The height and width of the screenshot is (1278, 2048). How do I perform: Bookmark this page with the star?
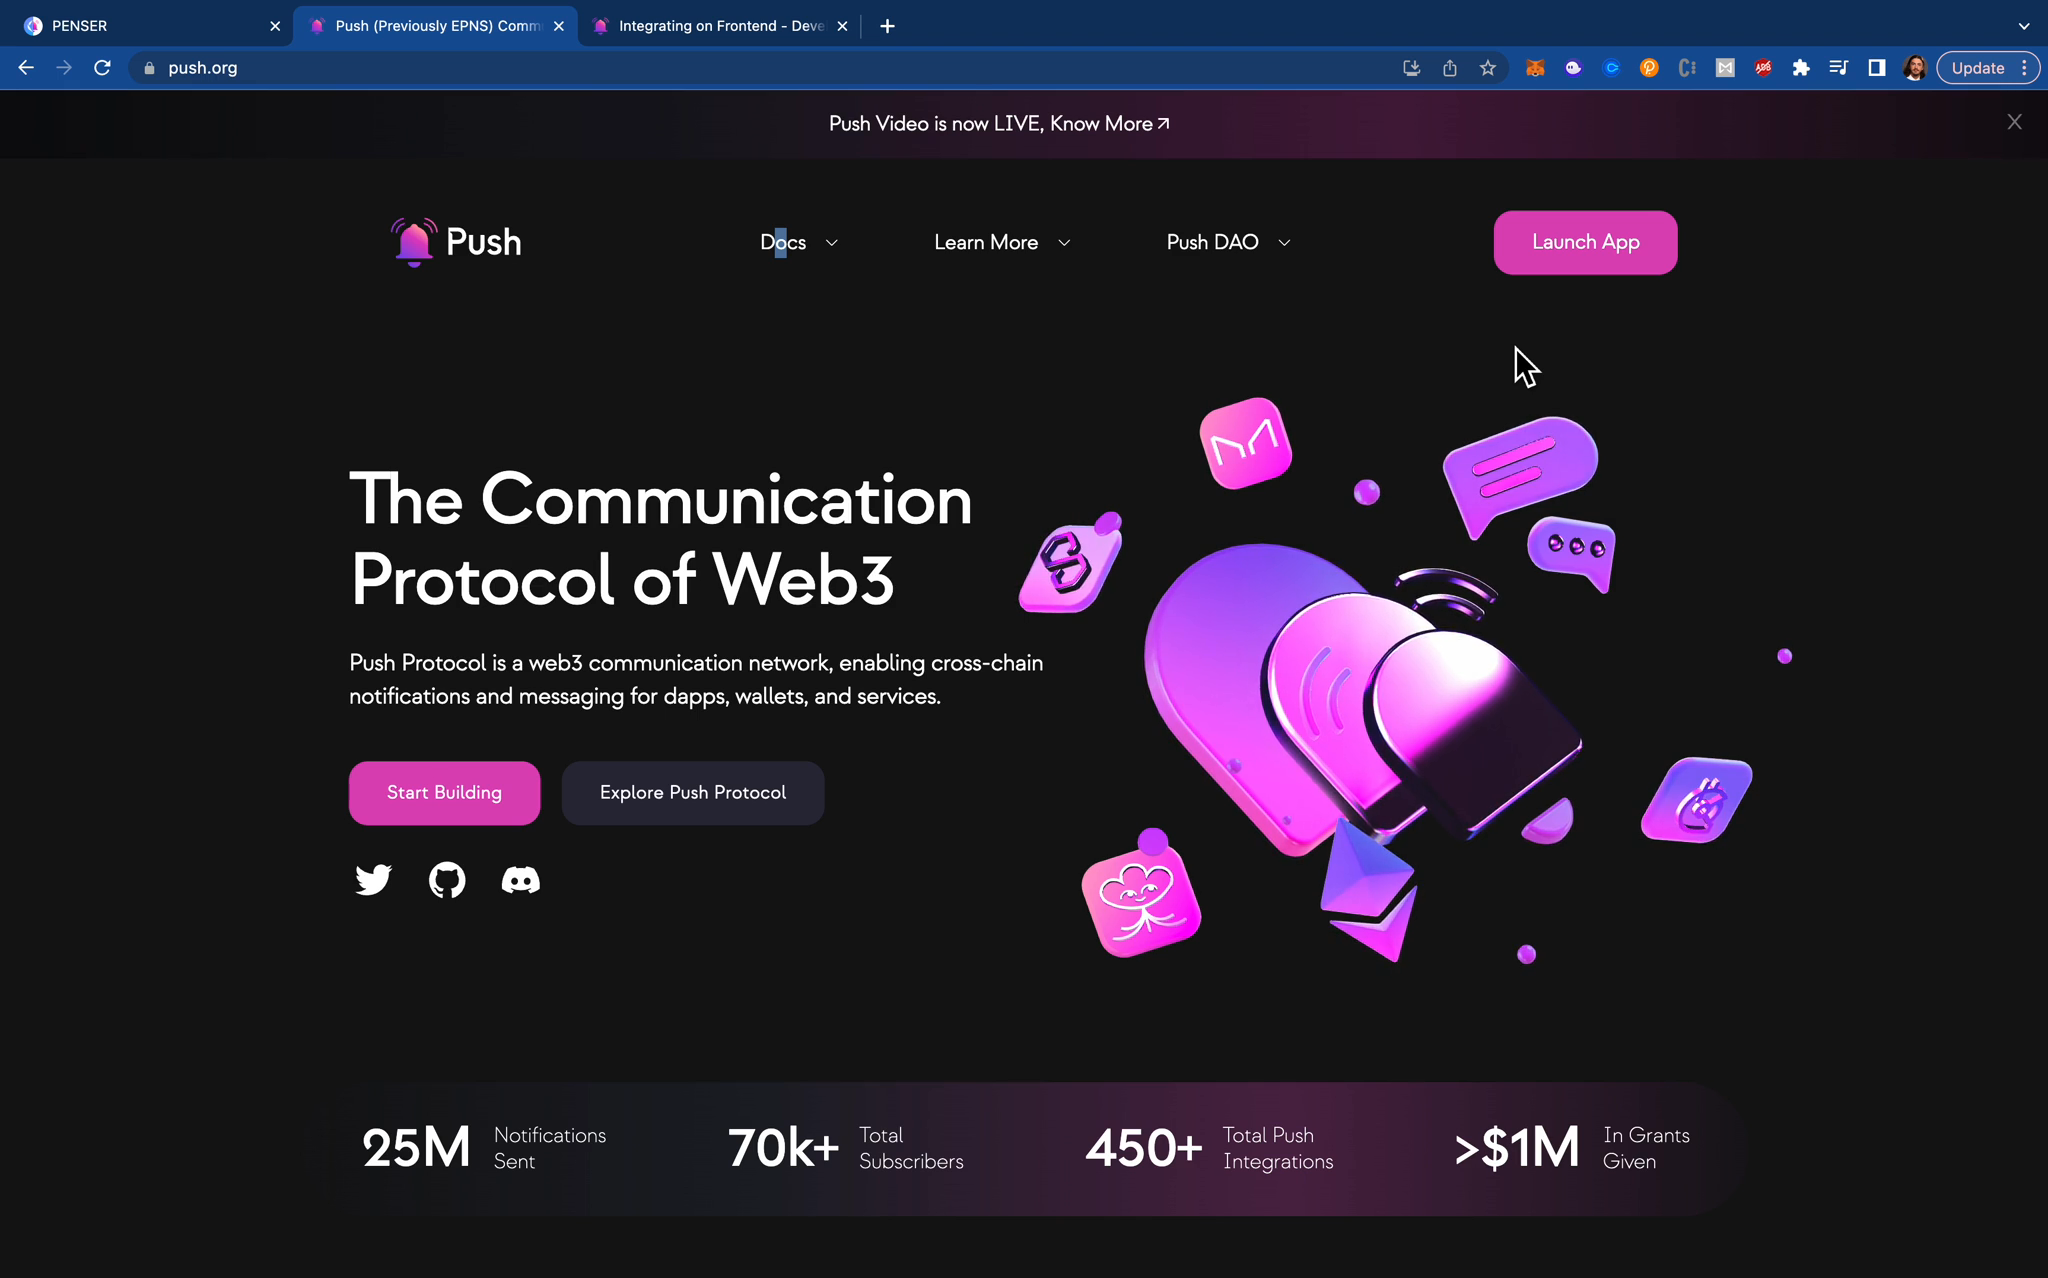[1488, 68]
